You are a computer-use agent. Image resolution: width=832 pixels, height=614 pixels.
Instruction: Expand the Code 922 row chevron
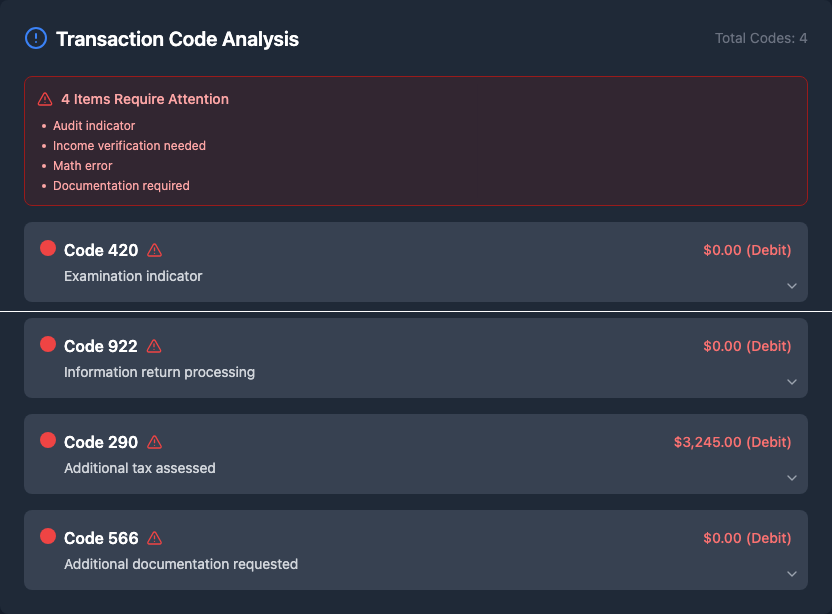point(792,382)
